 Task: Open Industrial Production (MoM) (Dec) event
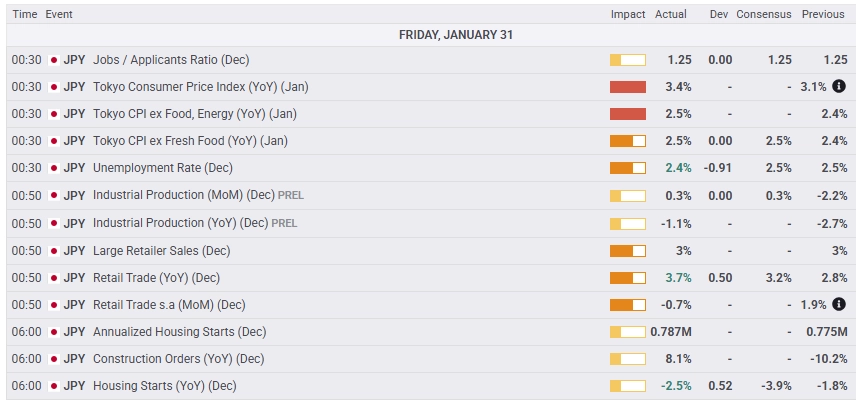(184, 195)
